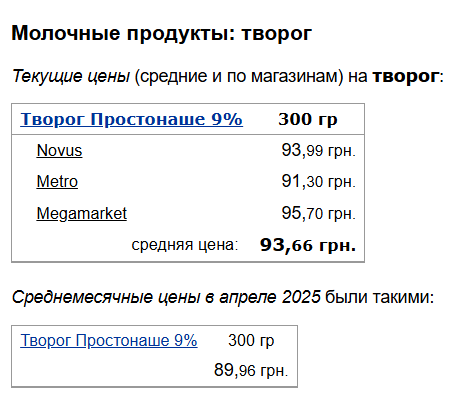462x393 pixels.
Task: Click the italic Текущие цены text
Action: tap(71, 76)
